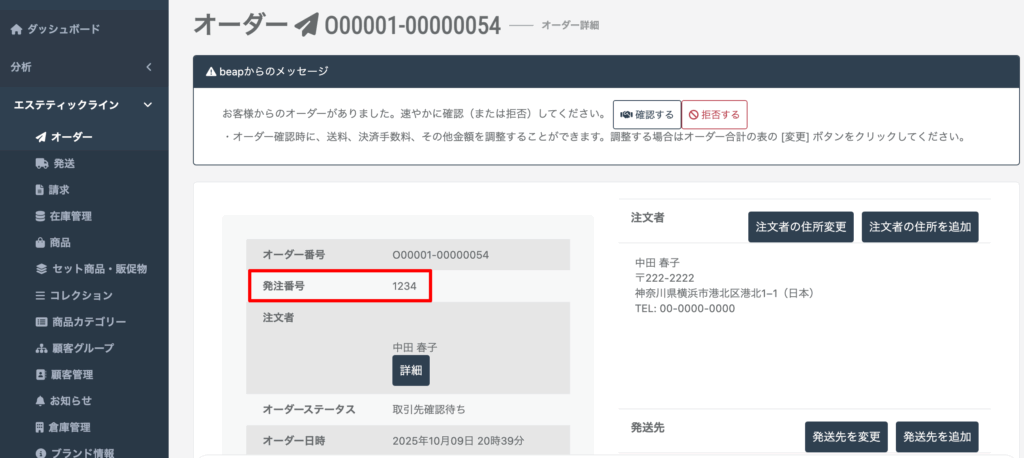Viewport: 1024px width, 458px height.
Task: Click the 顧客グループ hierarchy icon
Action: point(40,348)
